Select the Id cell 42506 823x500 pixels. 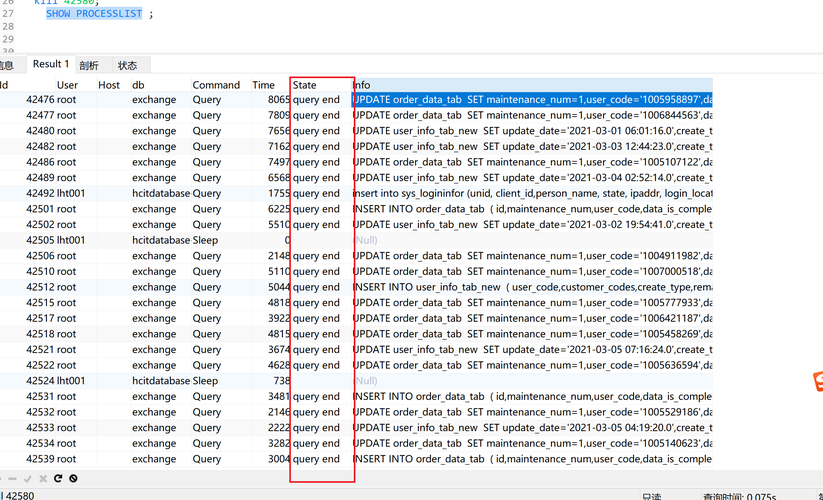tap(40, 256)
